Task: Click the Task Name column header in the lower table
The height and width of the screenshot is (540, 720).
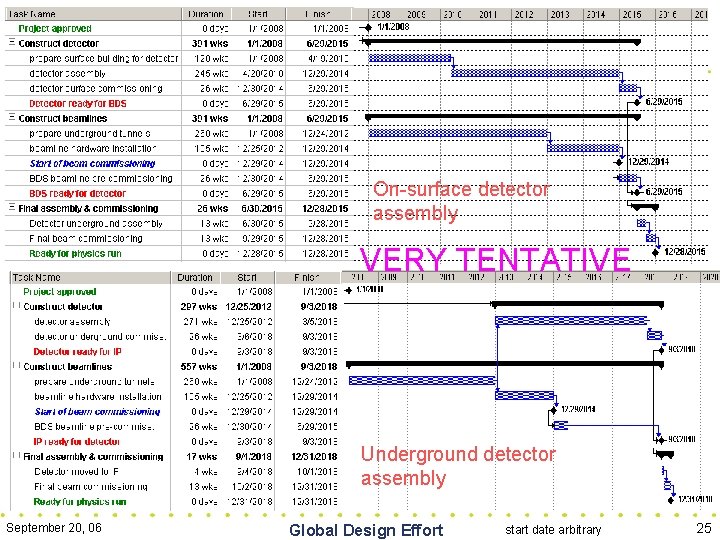Action: click(x=90, y=277)
